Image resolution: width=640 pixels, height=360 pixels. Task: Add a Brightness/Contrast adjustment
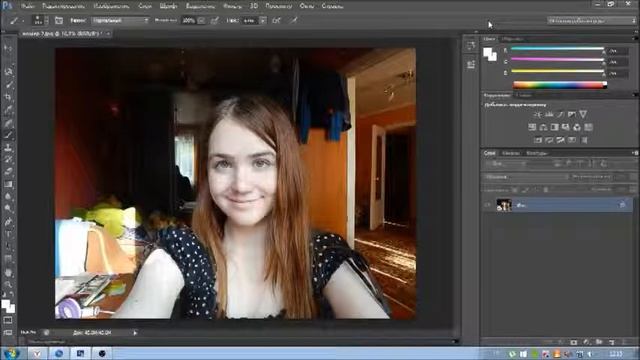coord(538,115)
